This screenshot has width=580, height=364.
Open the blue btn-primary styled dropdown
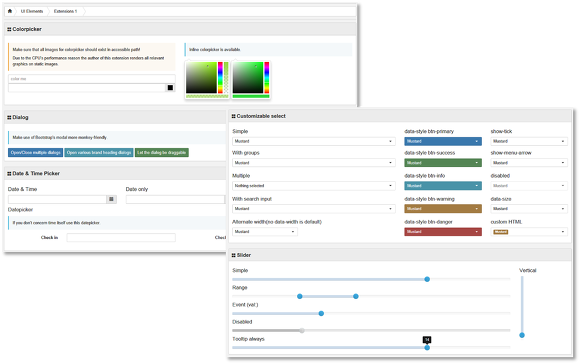[443, 141]
